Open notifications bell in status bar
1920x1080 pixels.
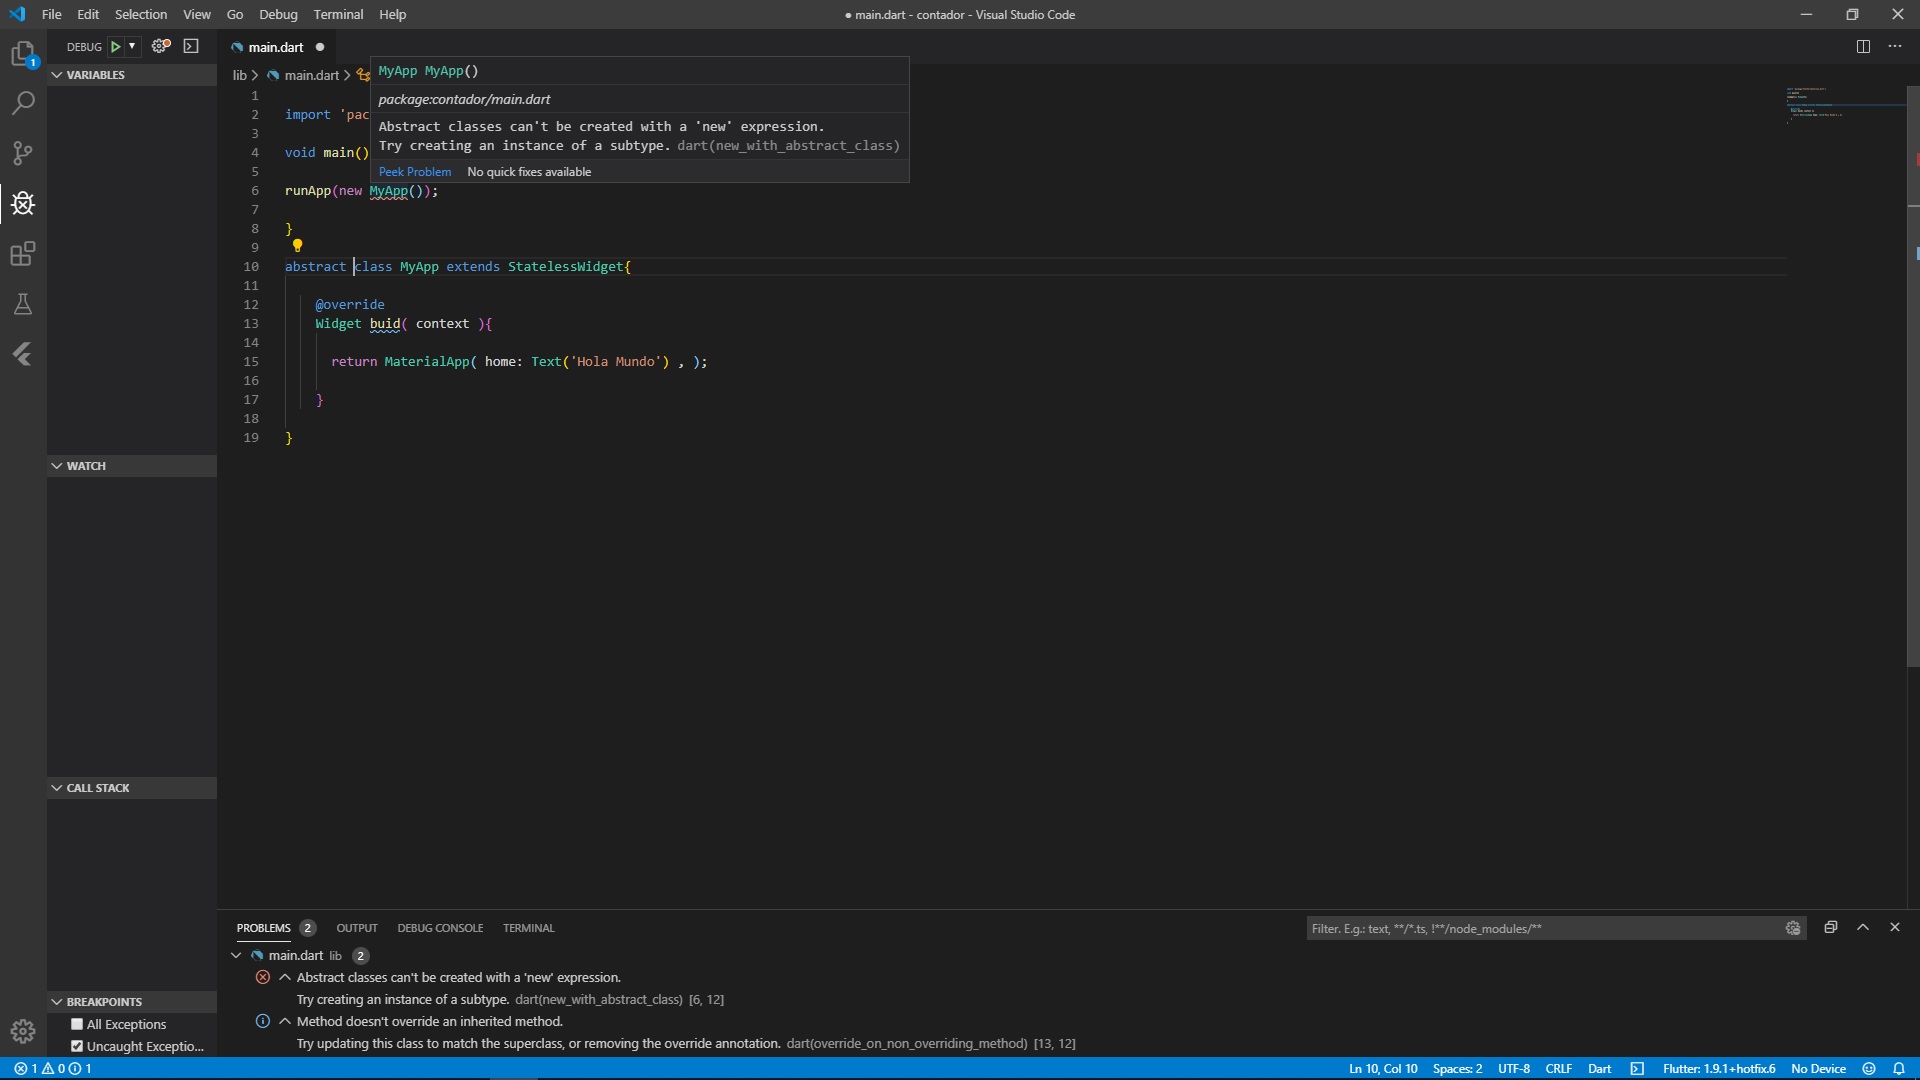(x=1899, y=1068)
